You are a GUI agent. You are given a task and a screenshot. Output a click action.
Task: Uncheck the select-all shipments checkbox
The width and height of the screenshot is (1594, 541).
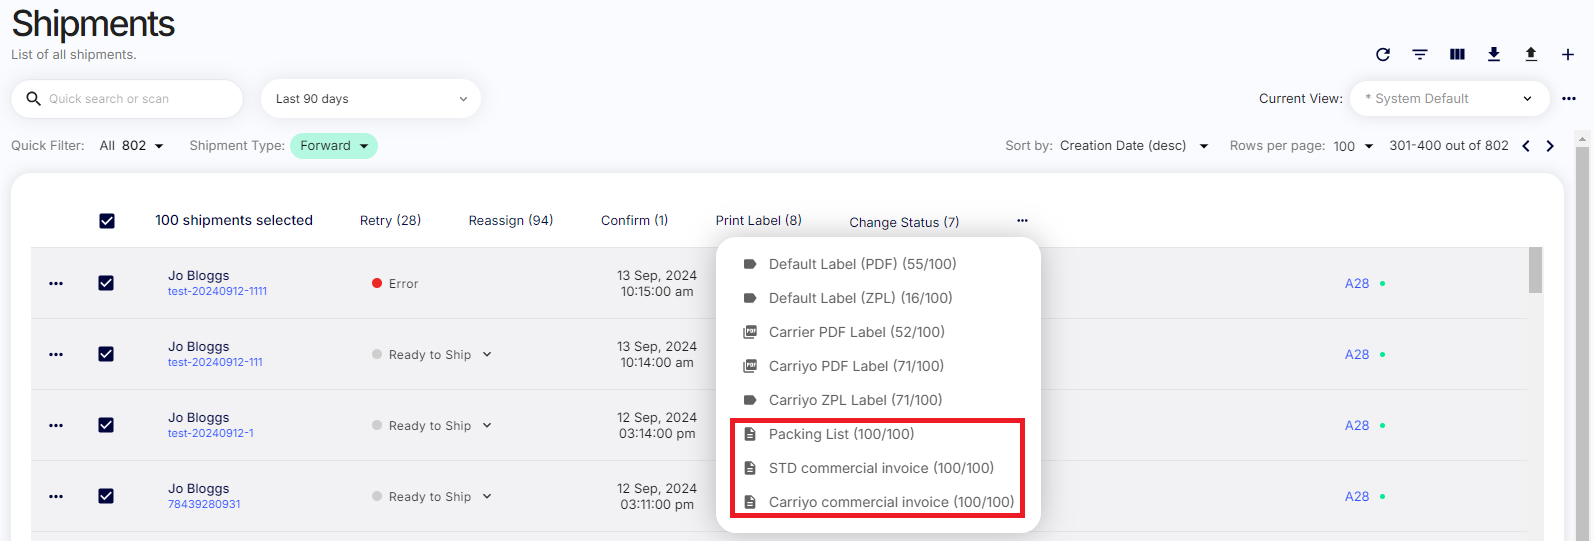click(x=107, y=221)
